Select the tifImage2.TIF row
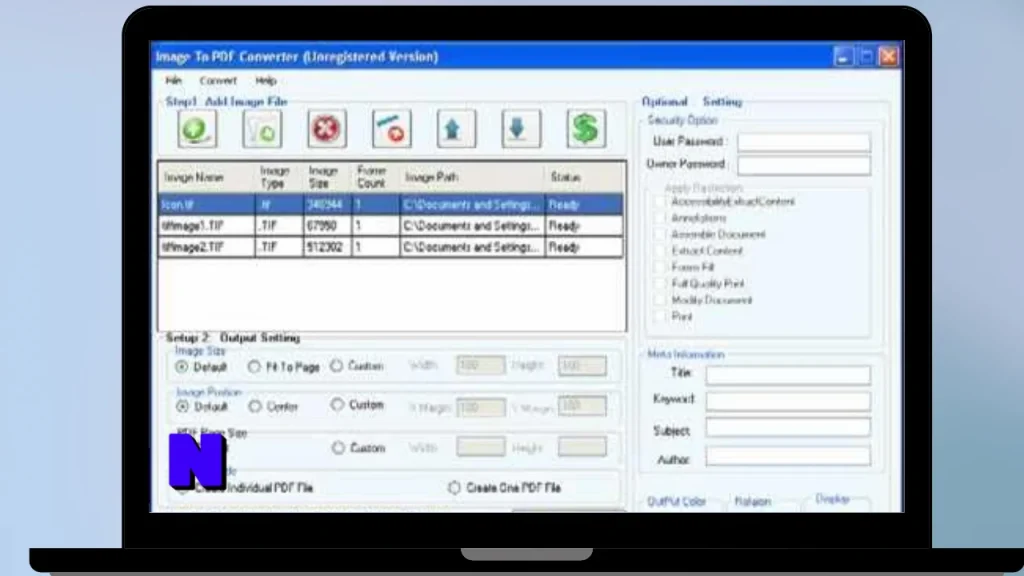This screenshot has width=1024, height=576. click(391, 247)
